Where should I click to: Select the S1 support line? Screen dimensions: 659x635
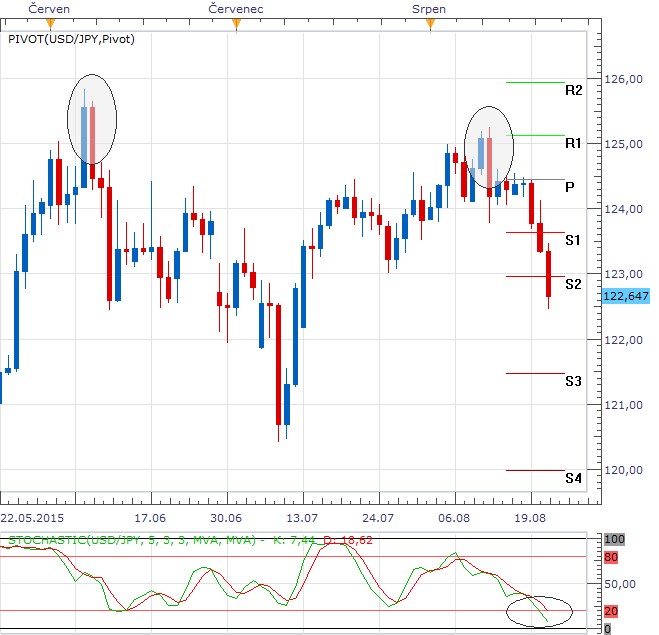[x=535, y=232]
